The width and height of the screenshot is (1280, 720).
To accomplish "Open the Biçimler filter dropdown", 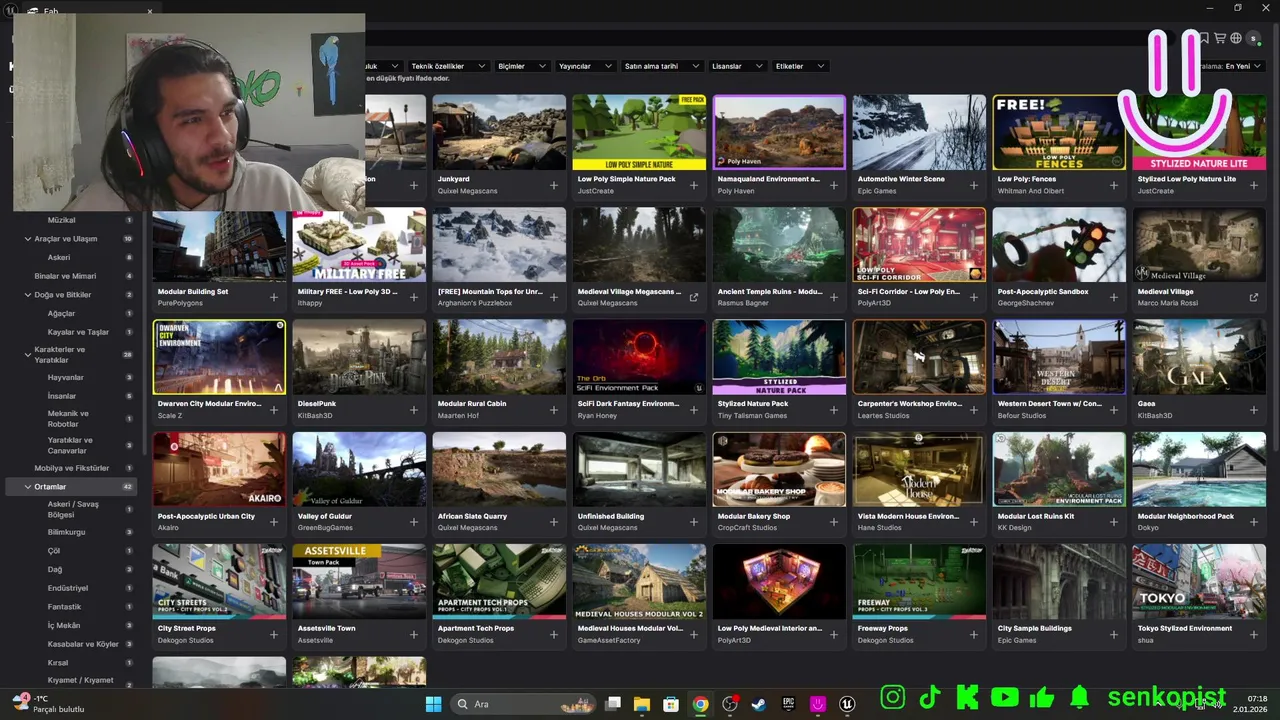I will 521,66.
